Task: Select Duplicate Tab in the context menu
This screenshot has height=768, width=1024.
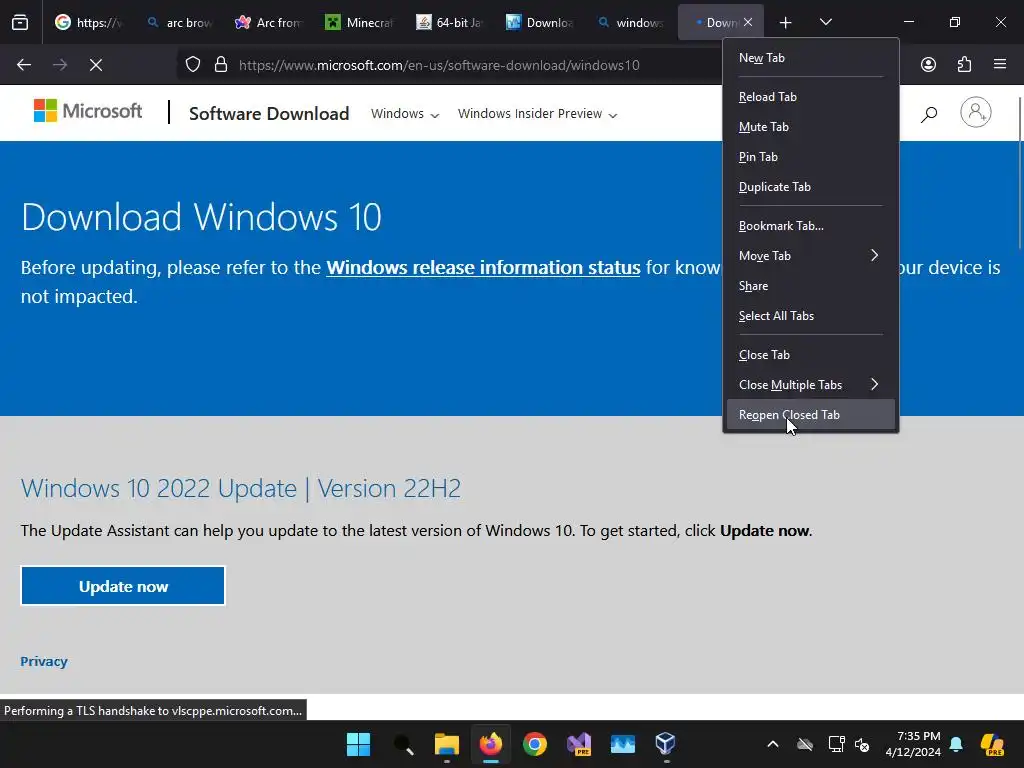Action: click(x=810, y=187)
